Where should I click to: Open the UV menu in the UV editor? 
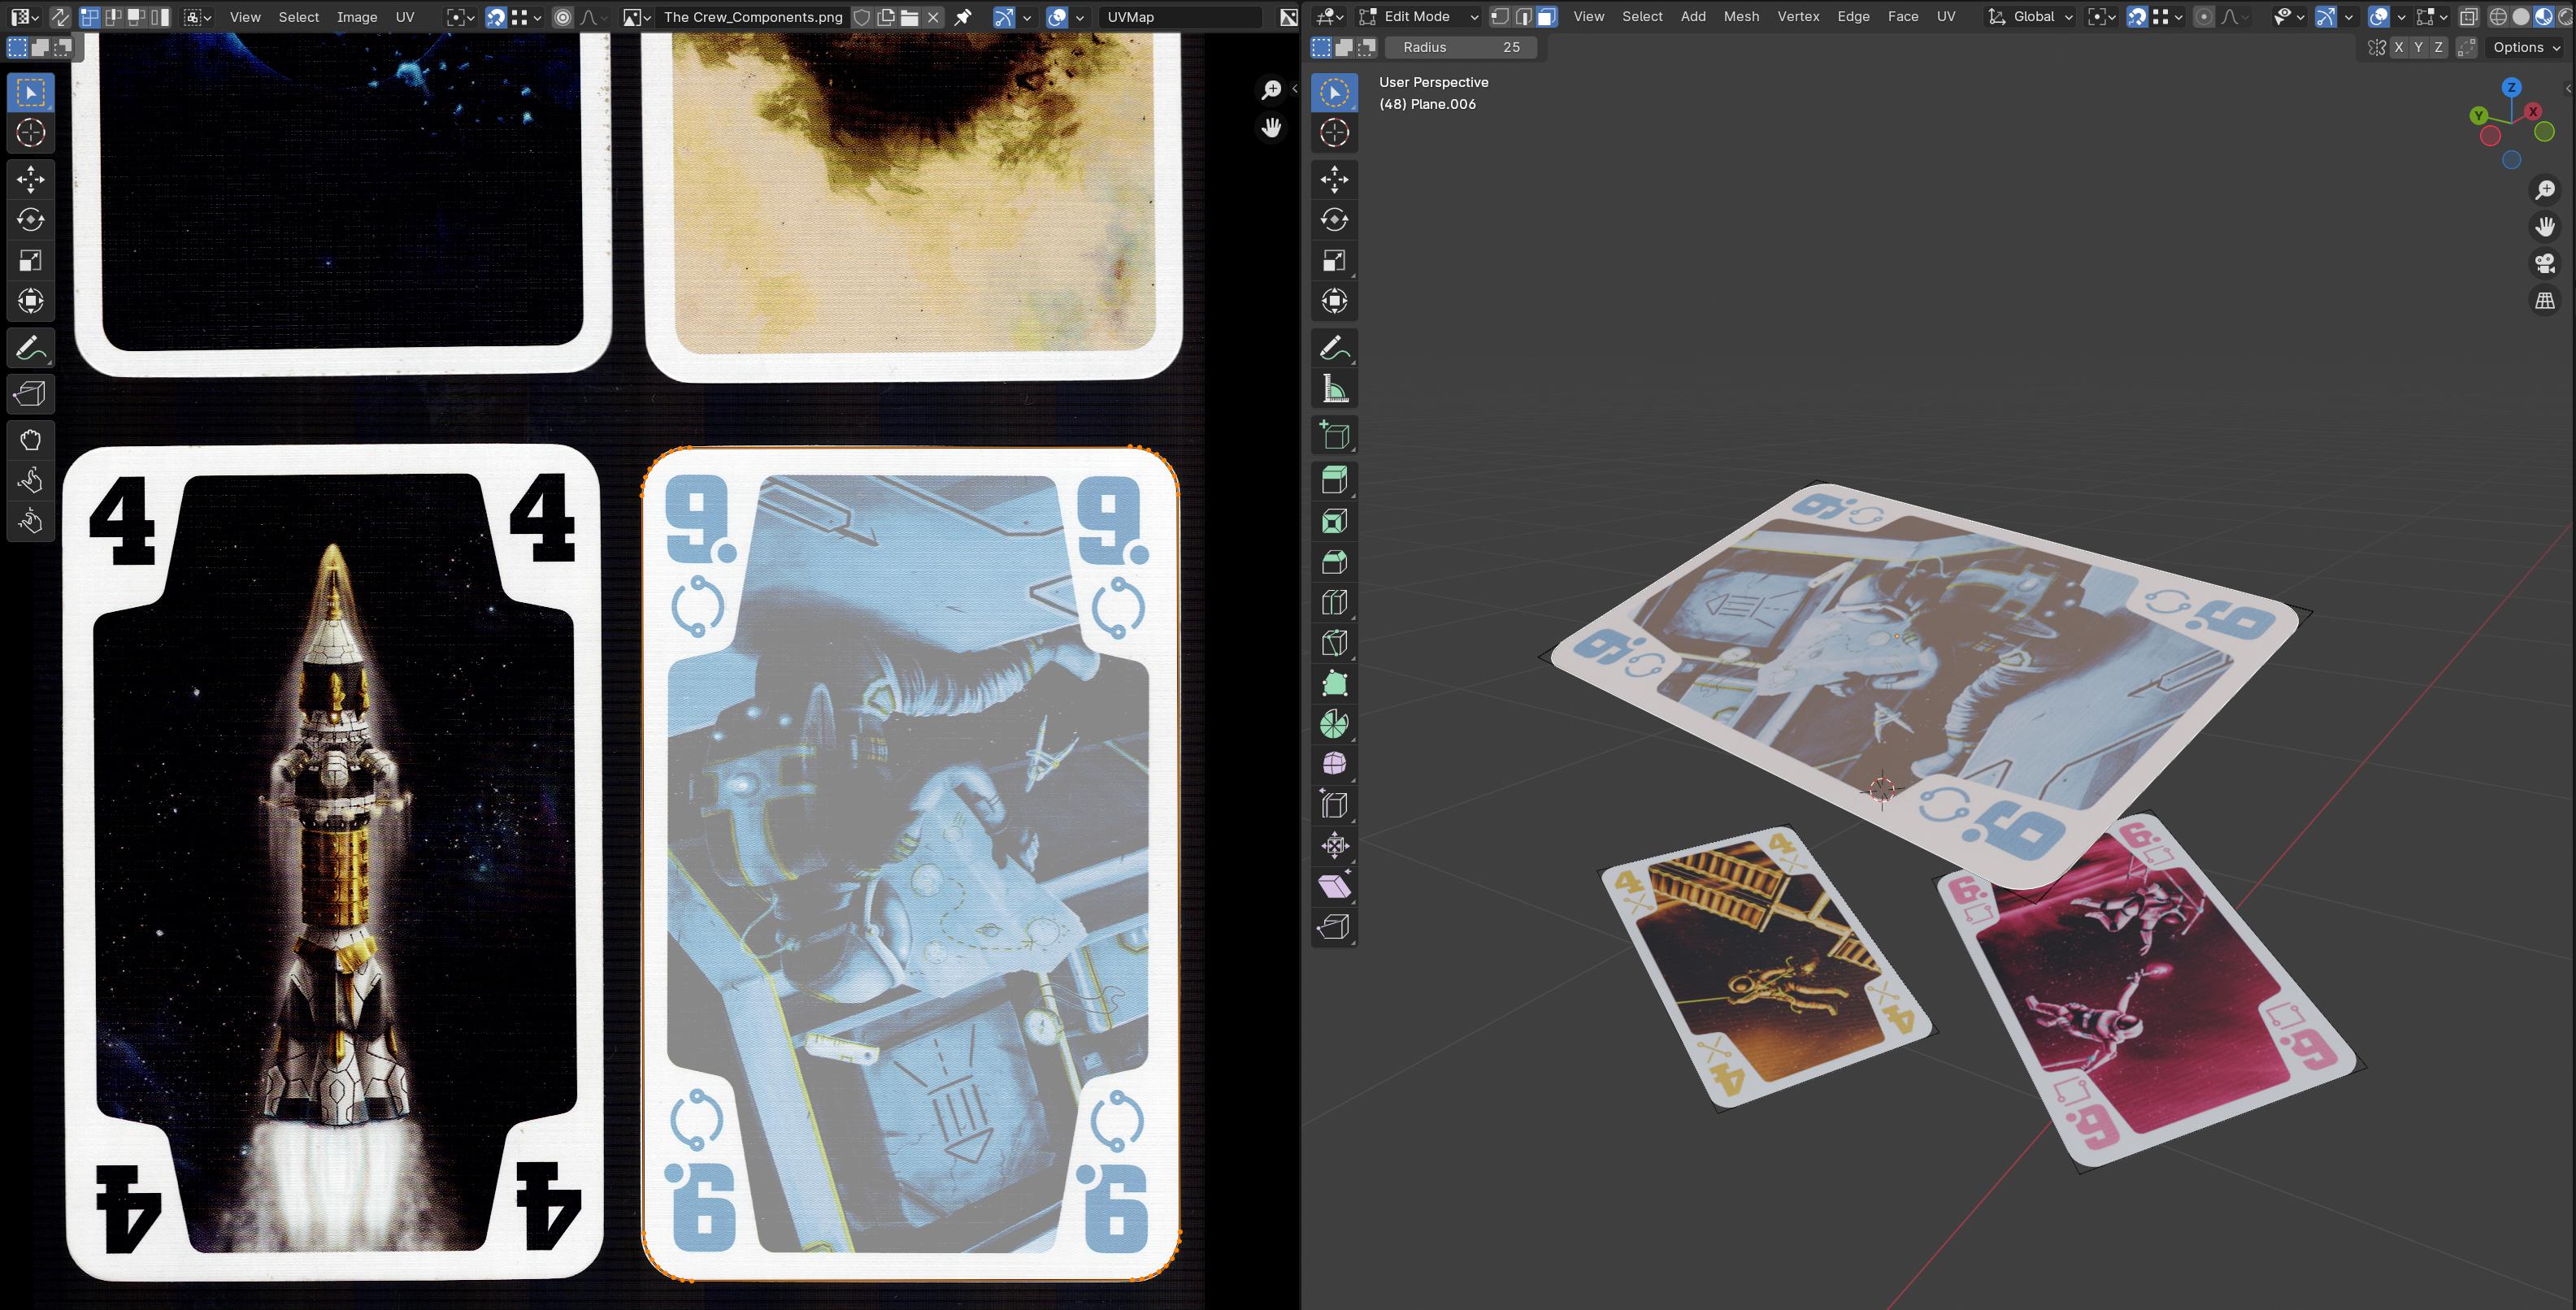[x=405, y=17]
